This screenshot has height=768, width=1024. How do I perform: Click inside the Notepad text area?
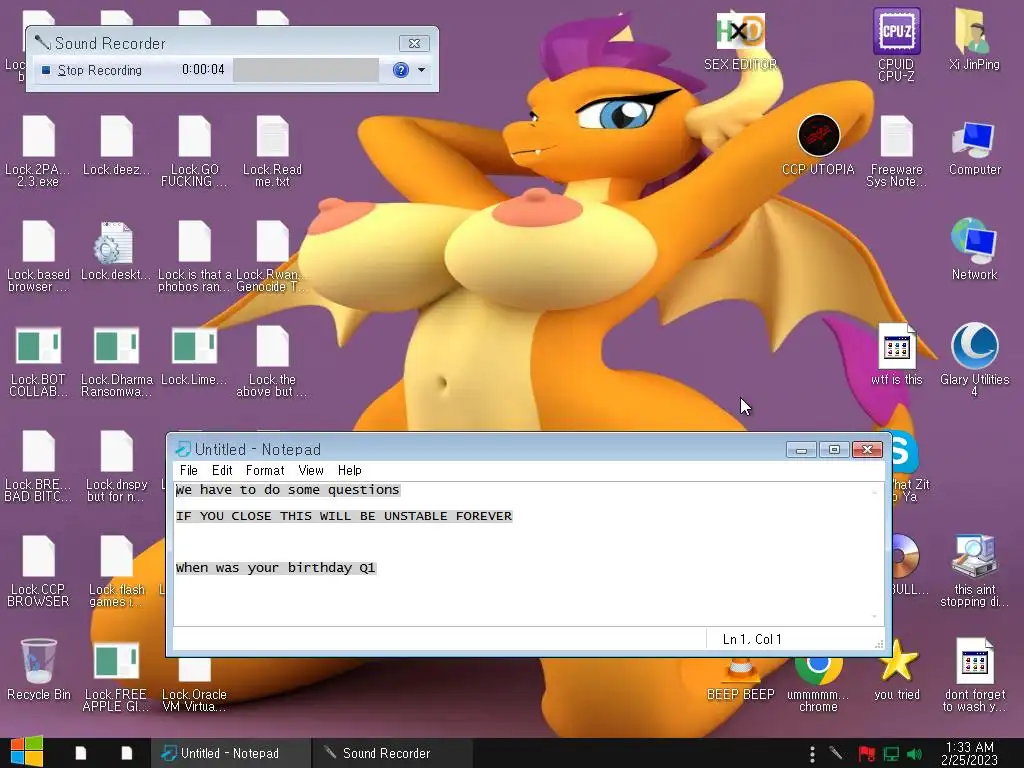[522, 554]
